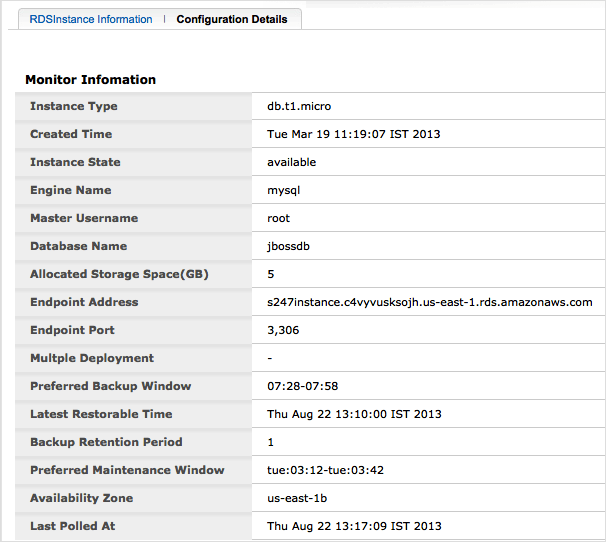
Task: Click the Tue Mar 19 created time value
Action: tap(354, 134)
